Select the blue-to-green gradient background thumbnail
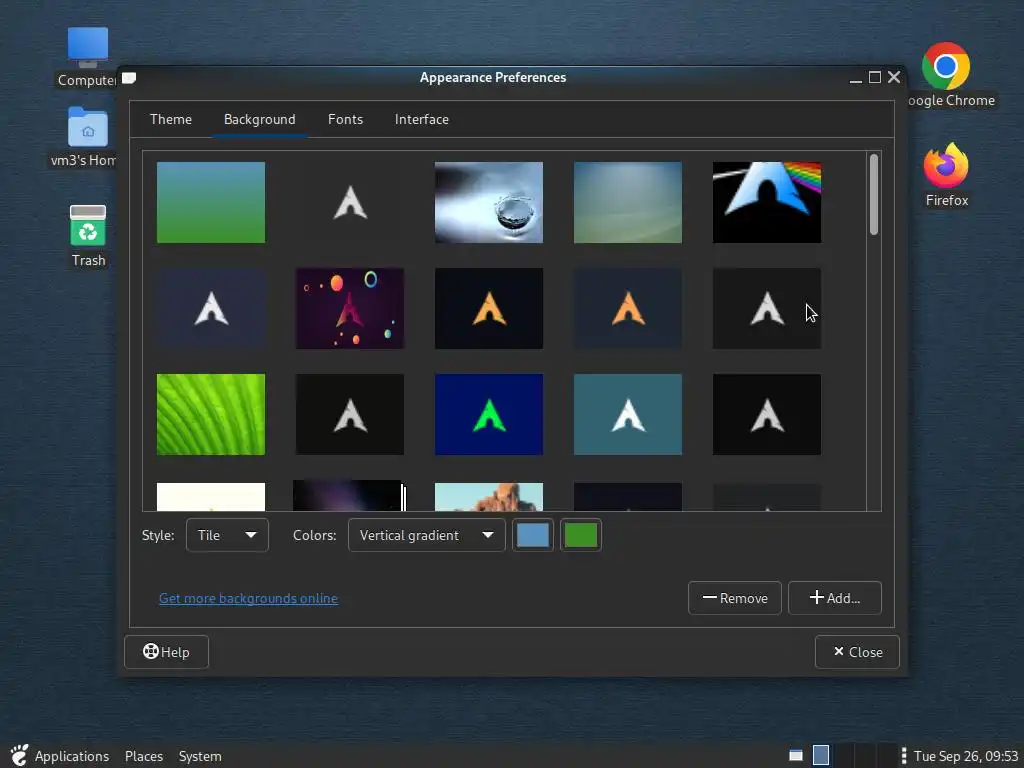 click(211, 202)
